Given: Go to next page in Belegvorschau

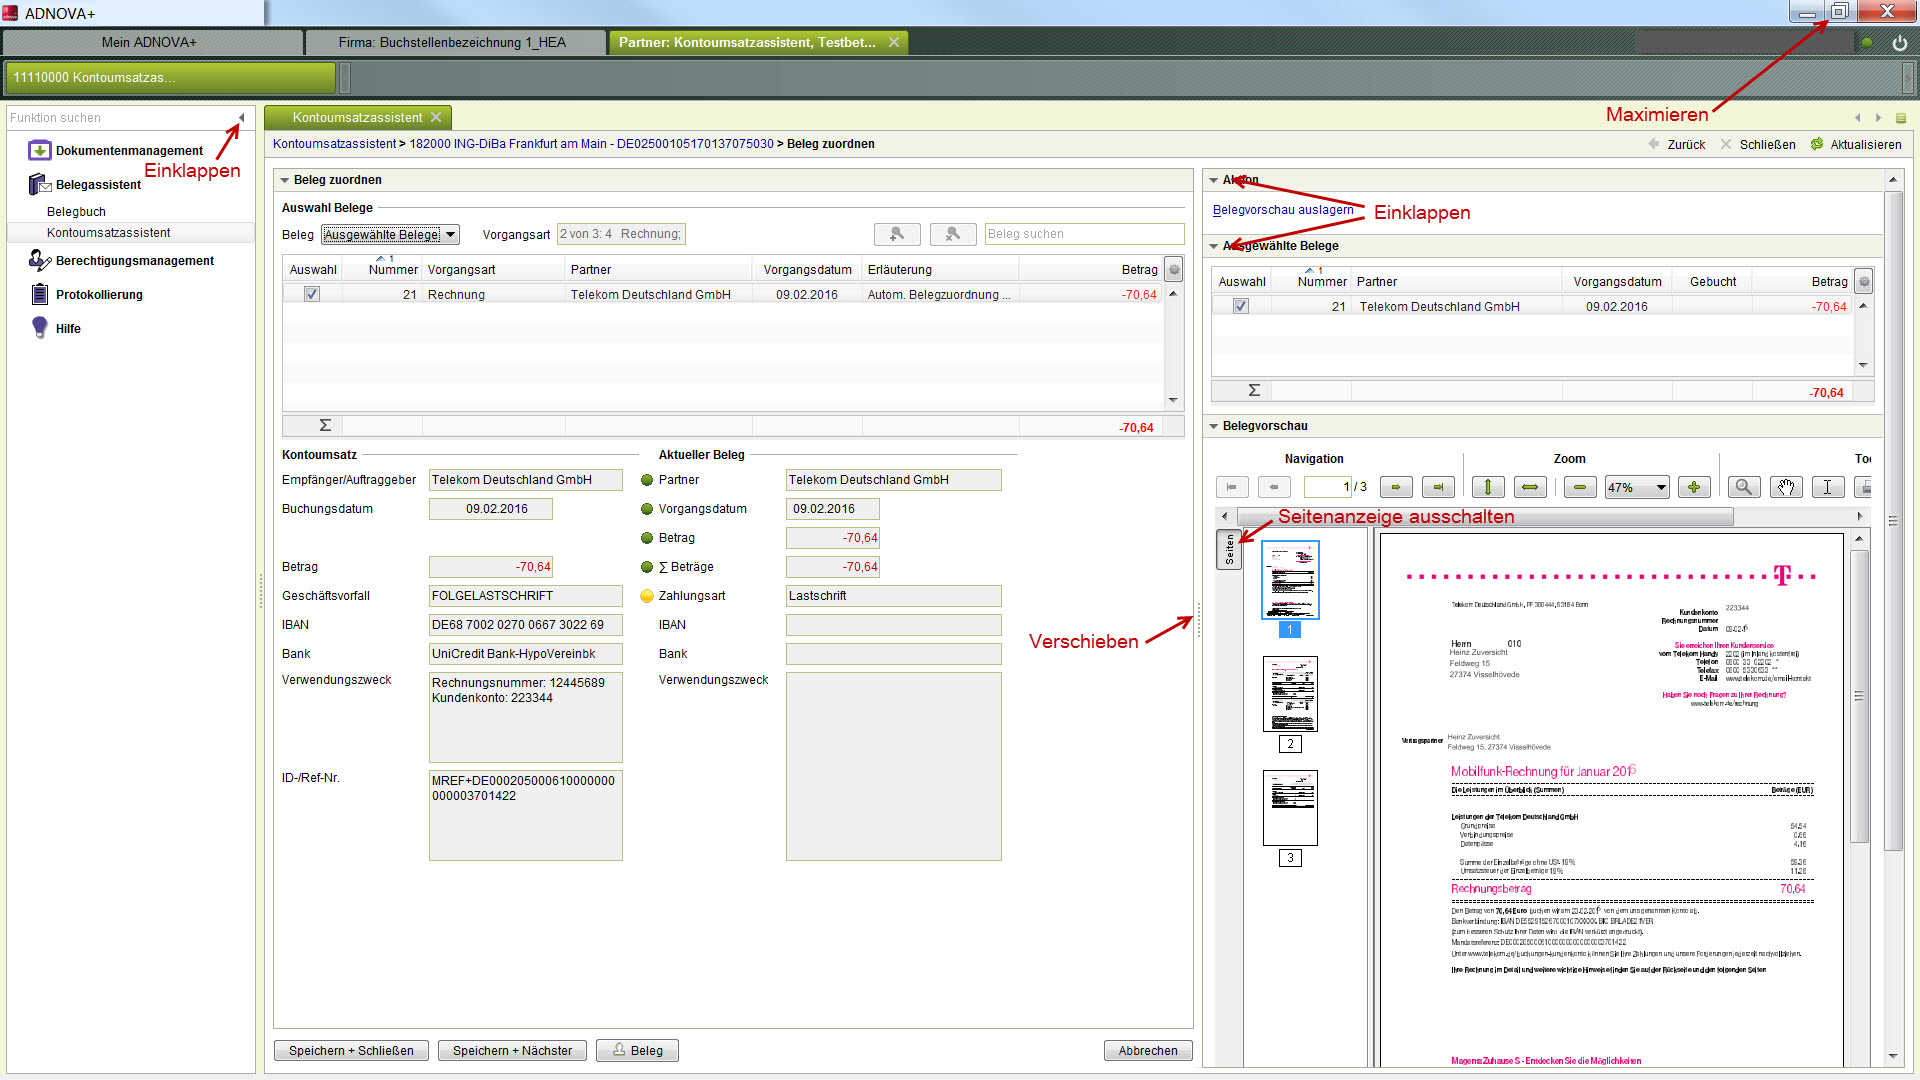Looking at the screenshot, I should (x=1396, y=487).
